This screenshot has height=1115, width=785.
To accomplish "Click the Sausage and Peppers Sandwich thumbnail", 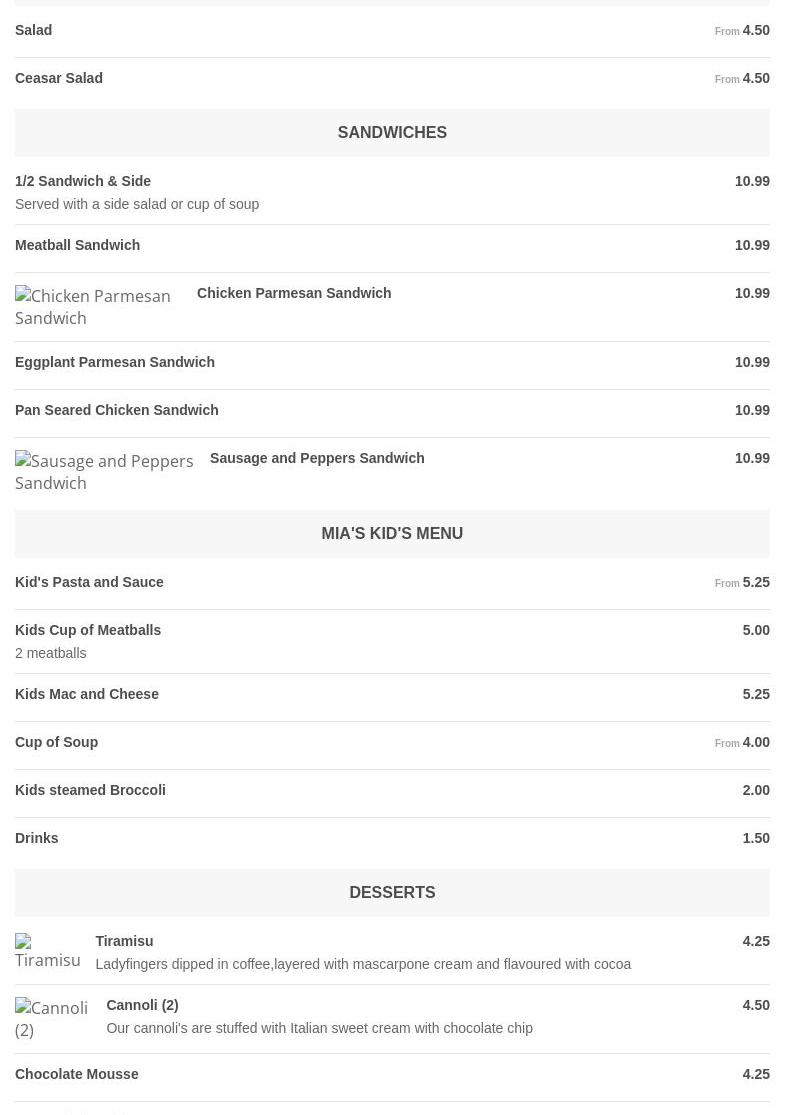I will pos(104,472).
